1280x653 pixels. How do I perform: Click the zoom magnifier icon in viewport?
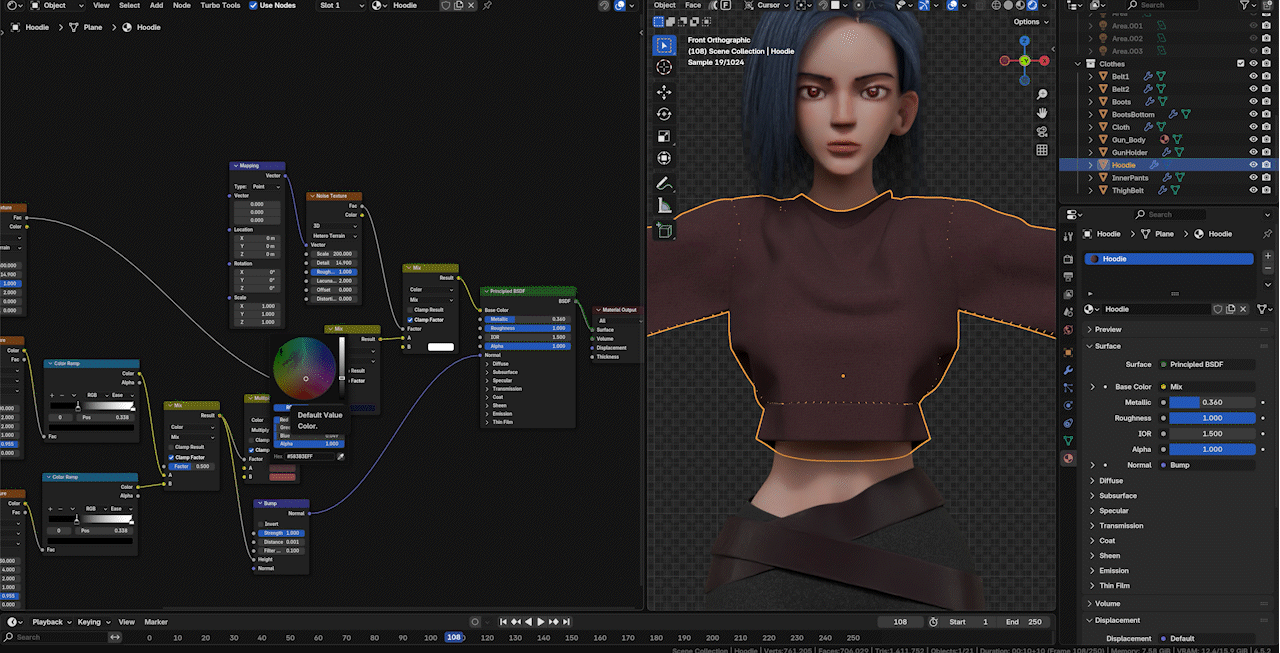1042,95
